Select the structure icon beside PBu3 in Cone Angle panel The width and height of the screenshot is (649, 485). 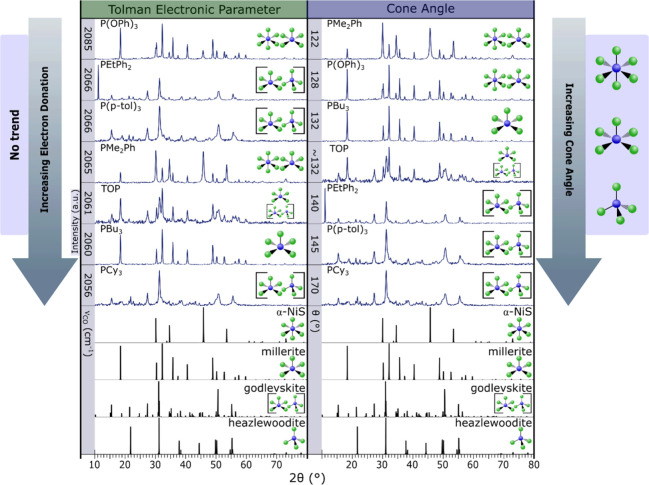pyautogui.click(x=507, y=121)
